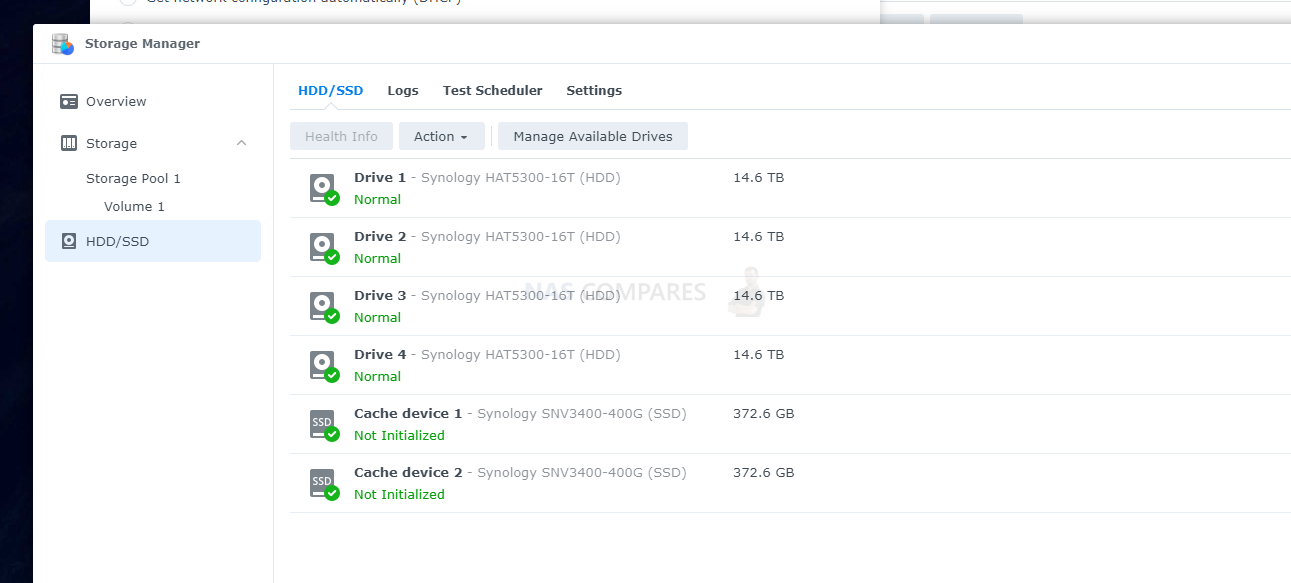Click the 14.6 TB size of Drive 4

(758, 354)
